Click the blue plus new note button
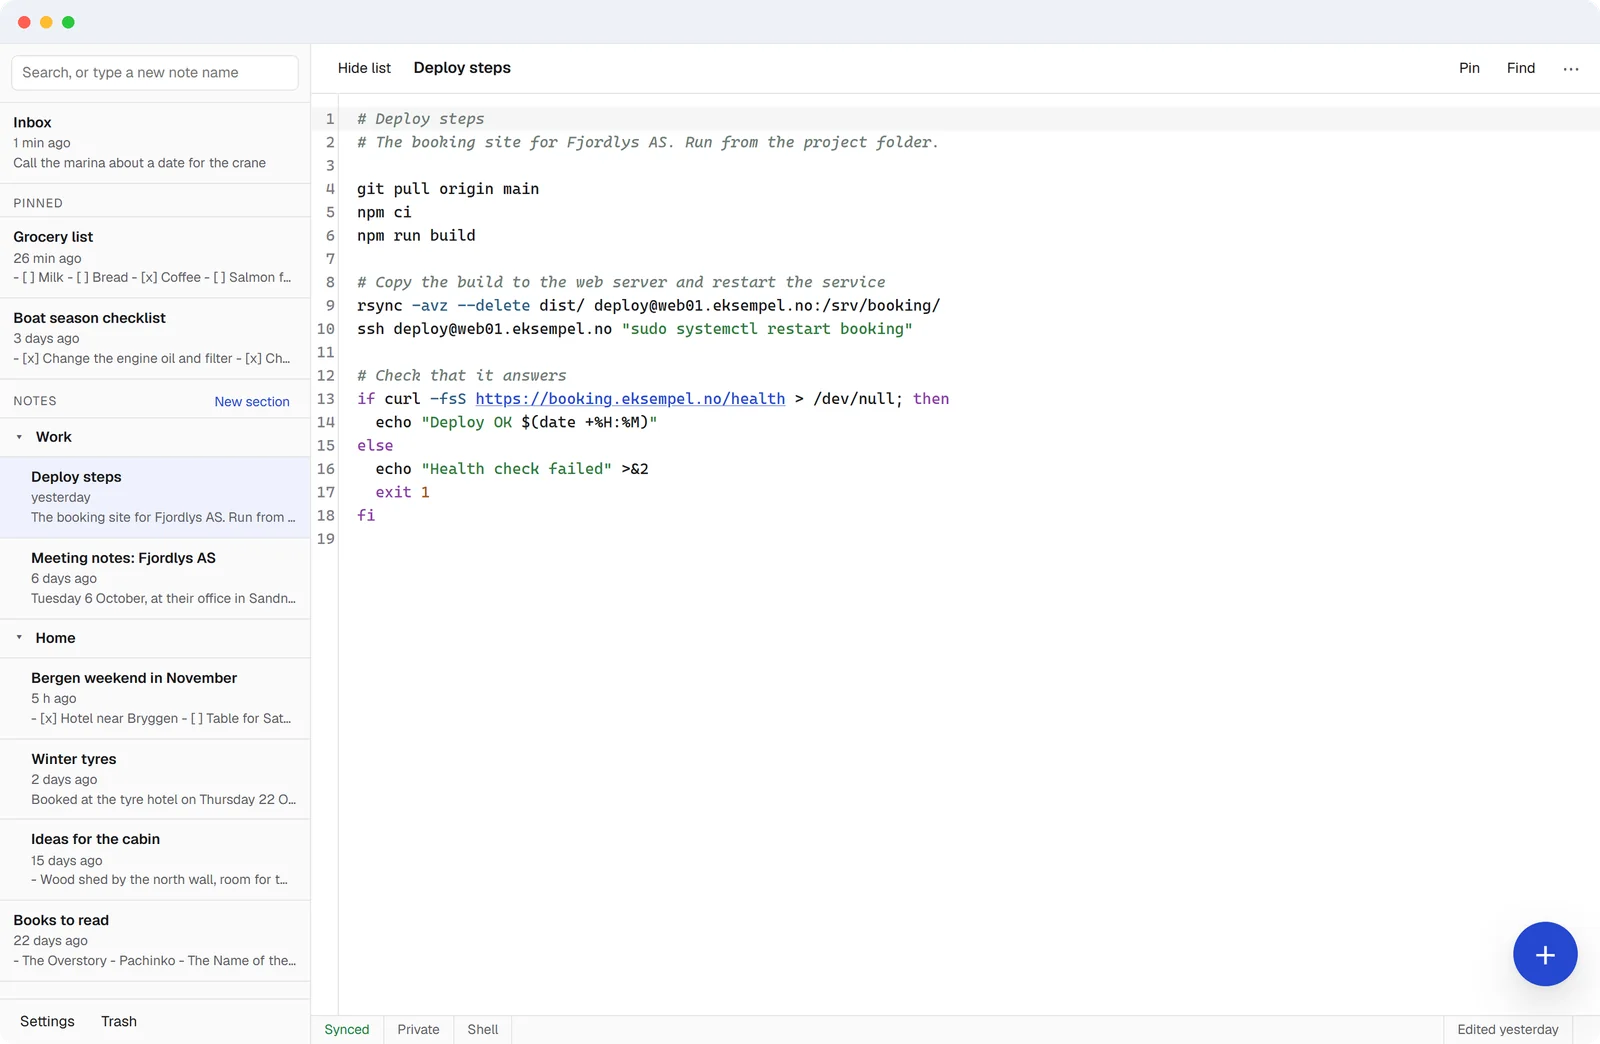This screenshot has height=1044, width=1600. click(x=1544, y=954)
